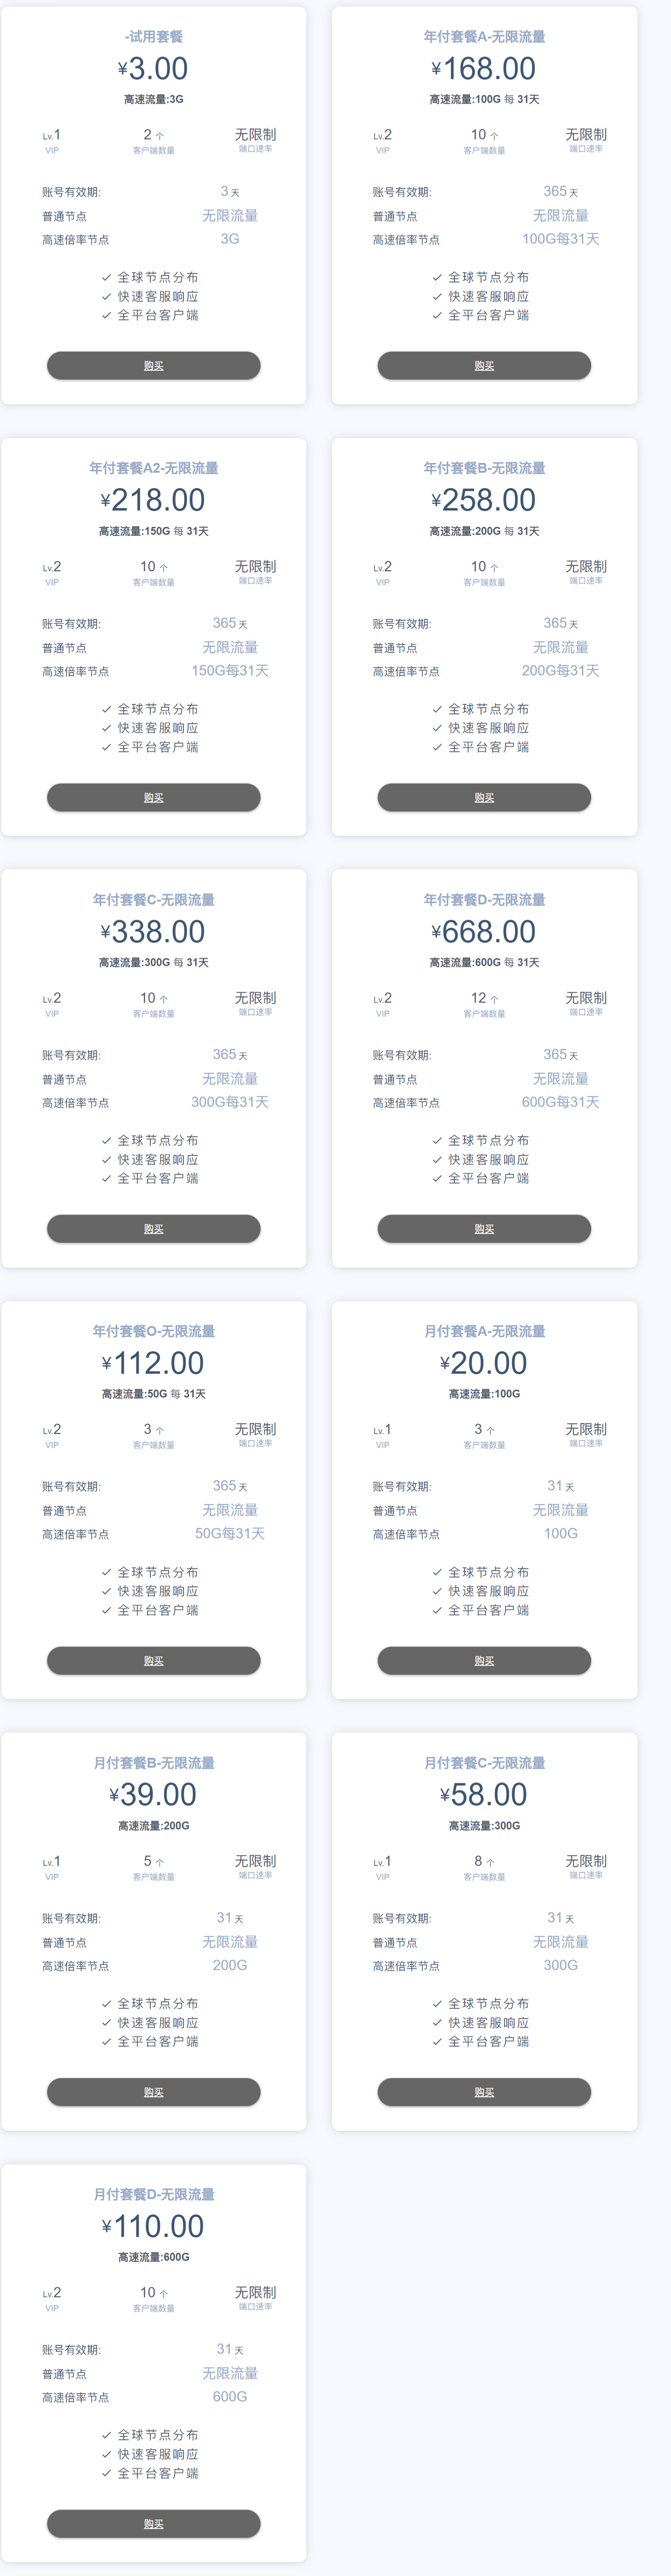
Task: Click 购买 for 月付套餐D ¥110.00
Action: (153, 2523)
